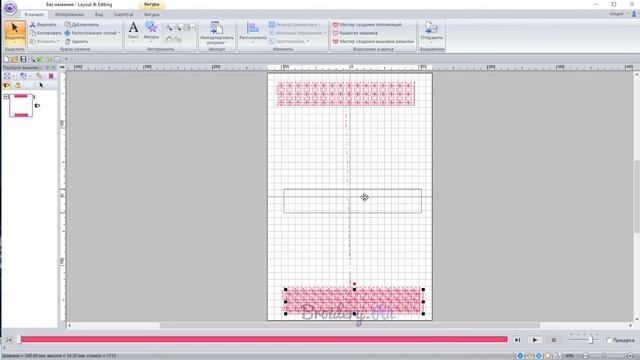
Task: Open the Applique Wizard (Мастер создания аппликаций)
Action: pos(367,24)
